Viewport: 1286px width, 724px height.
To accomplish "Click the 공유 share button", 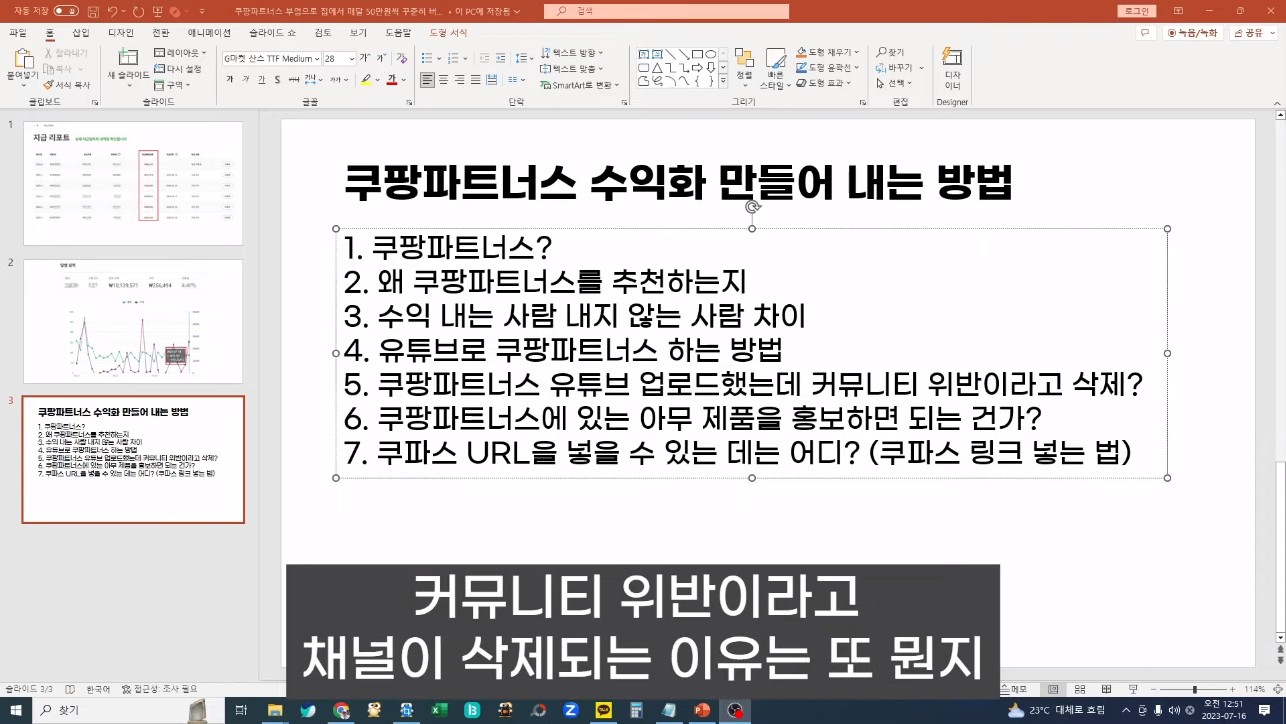I will pos(1253,33).
